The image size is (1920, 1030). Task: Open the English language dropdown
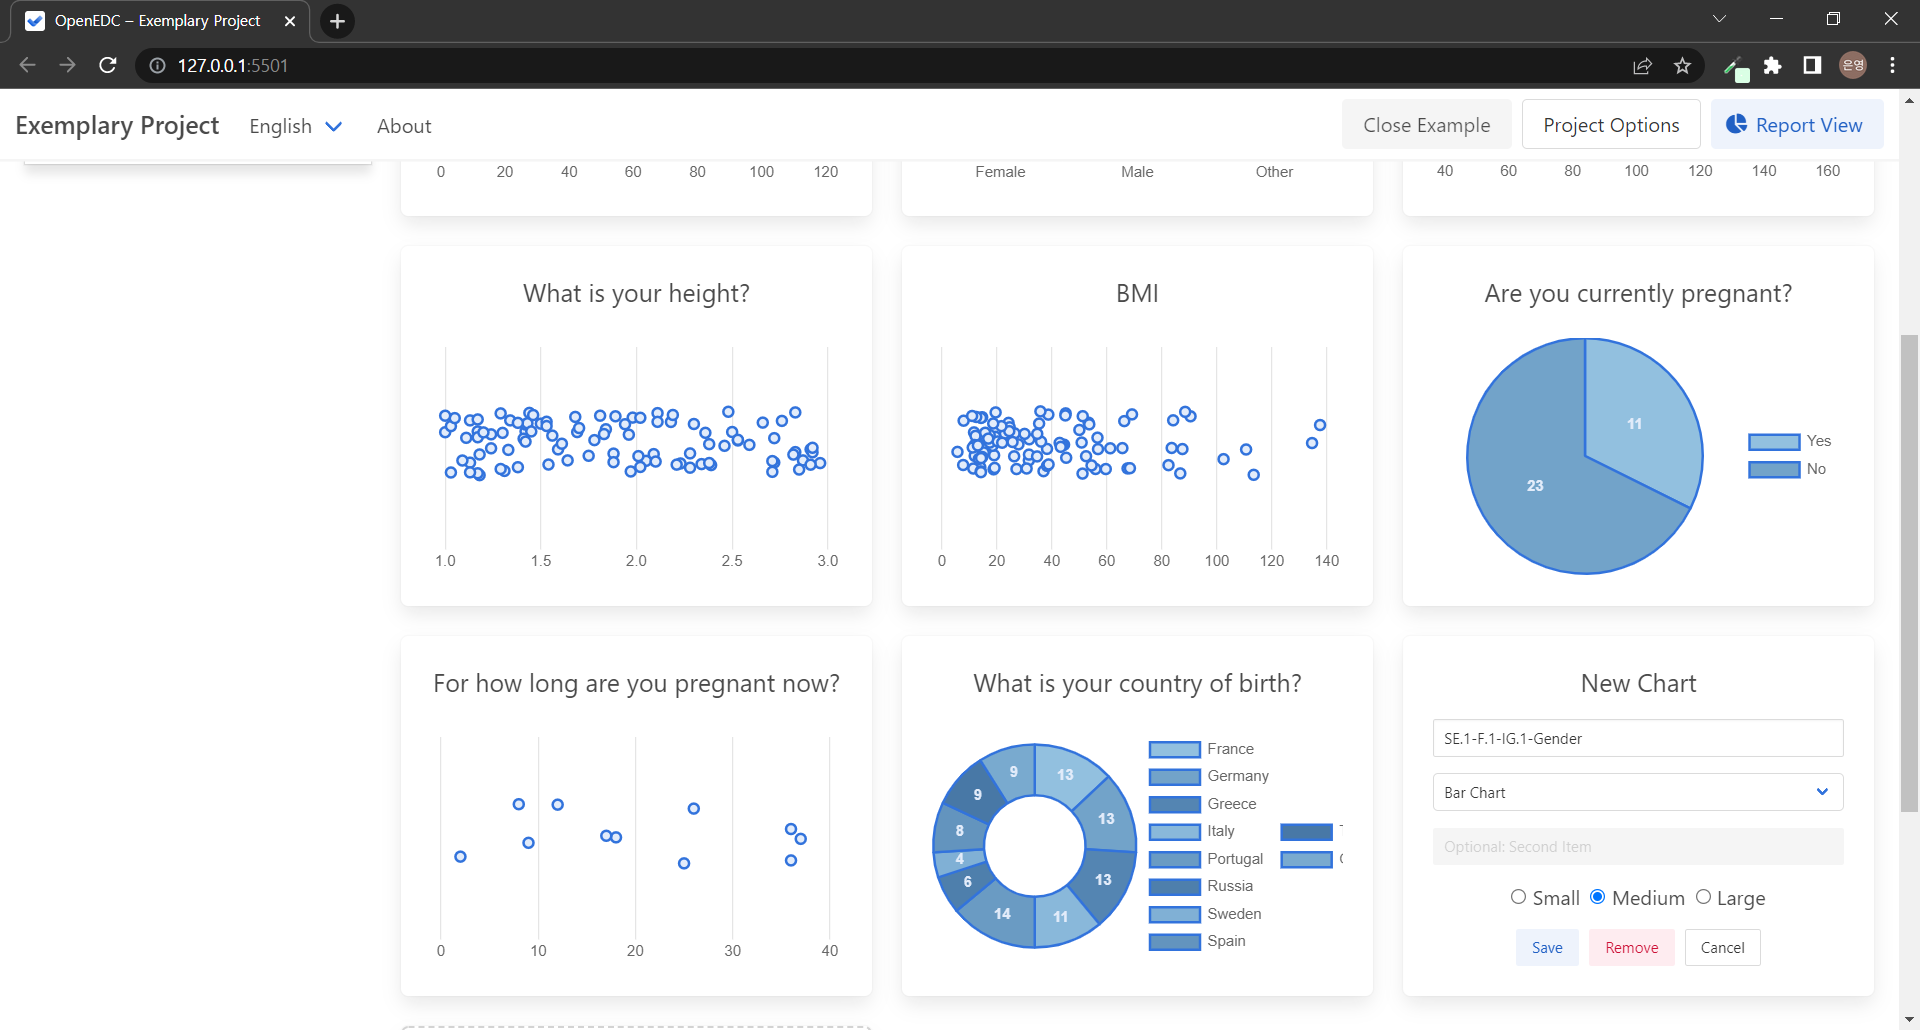tap(296, 126)
